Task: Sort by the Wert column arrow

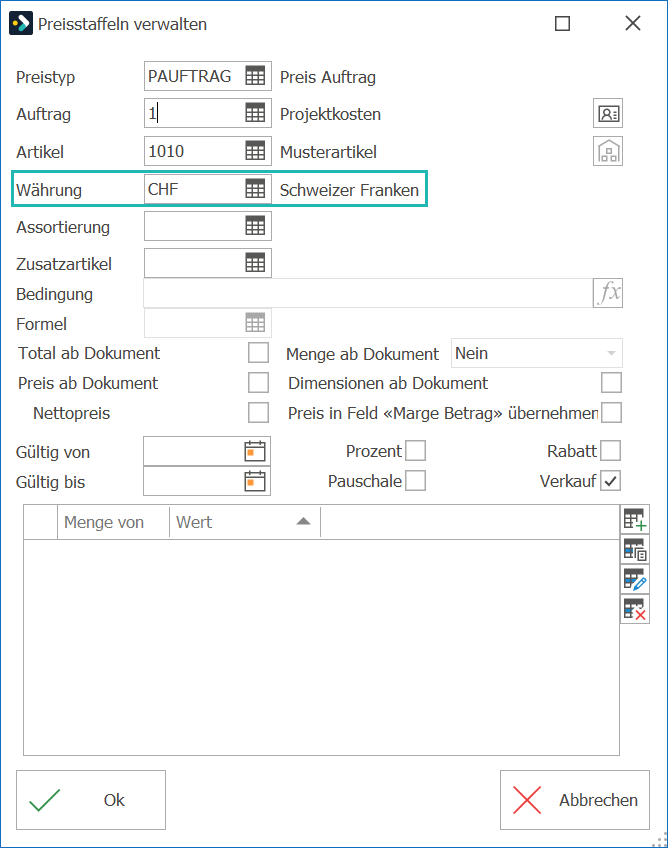Action: 303,521
